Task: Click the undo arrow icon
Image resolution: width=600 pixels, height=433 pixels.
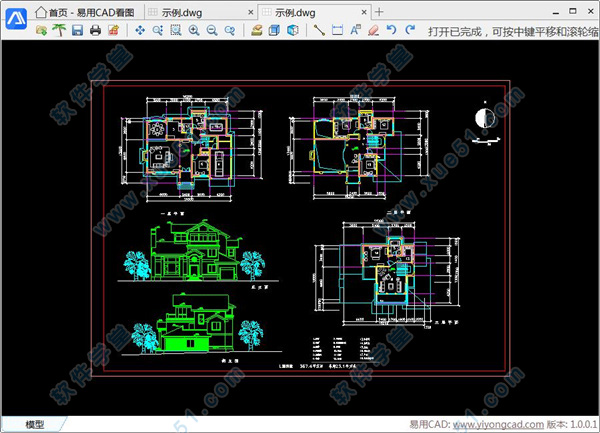Action: (x=391, y=31)
